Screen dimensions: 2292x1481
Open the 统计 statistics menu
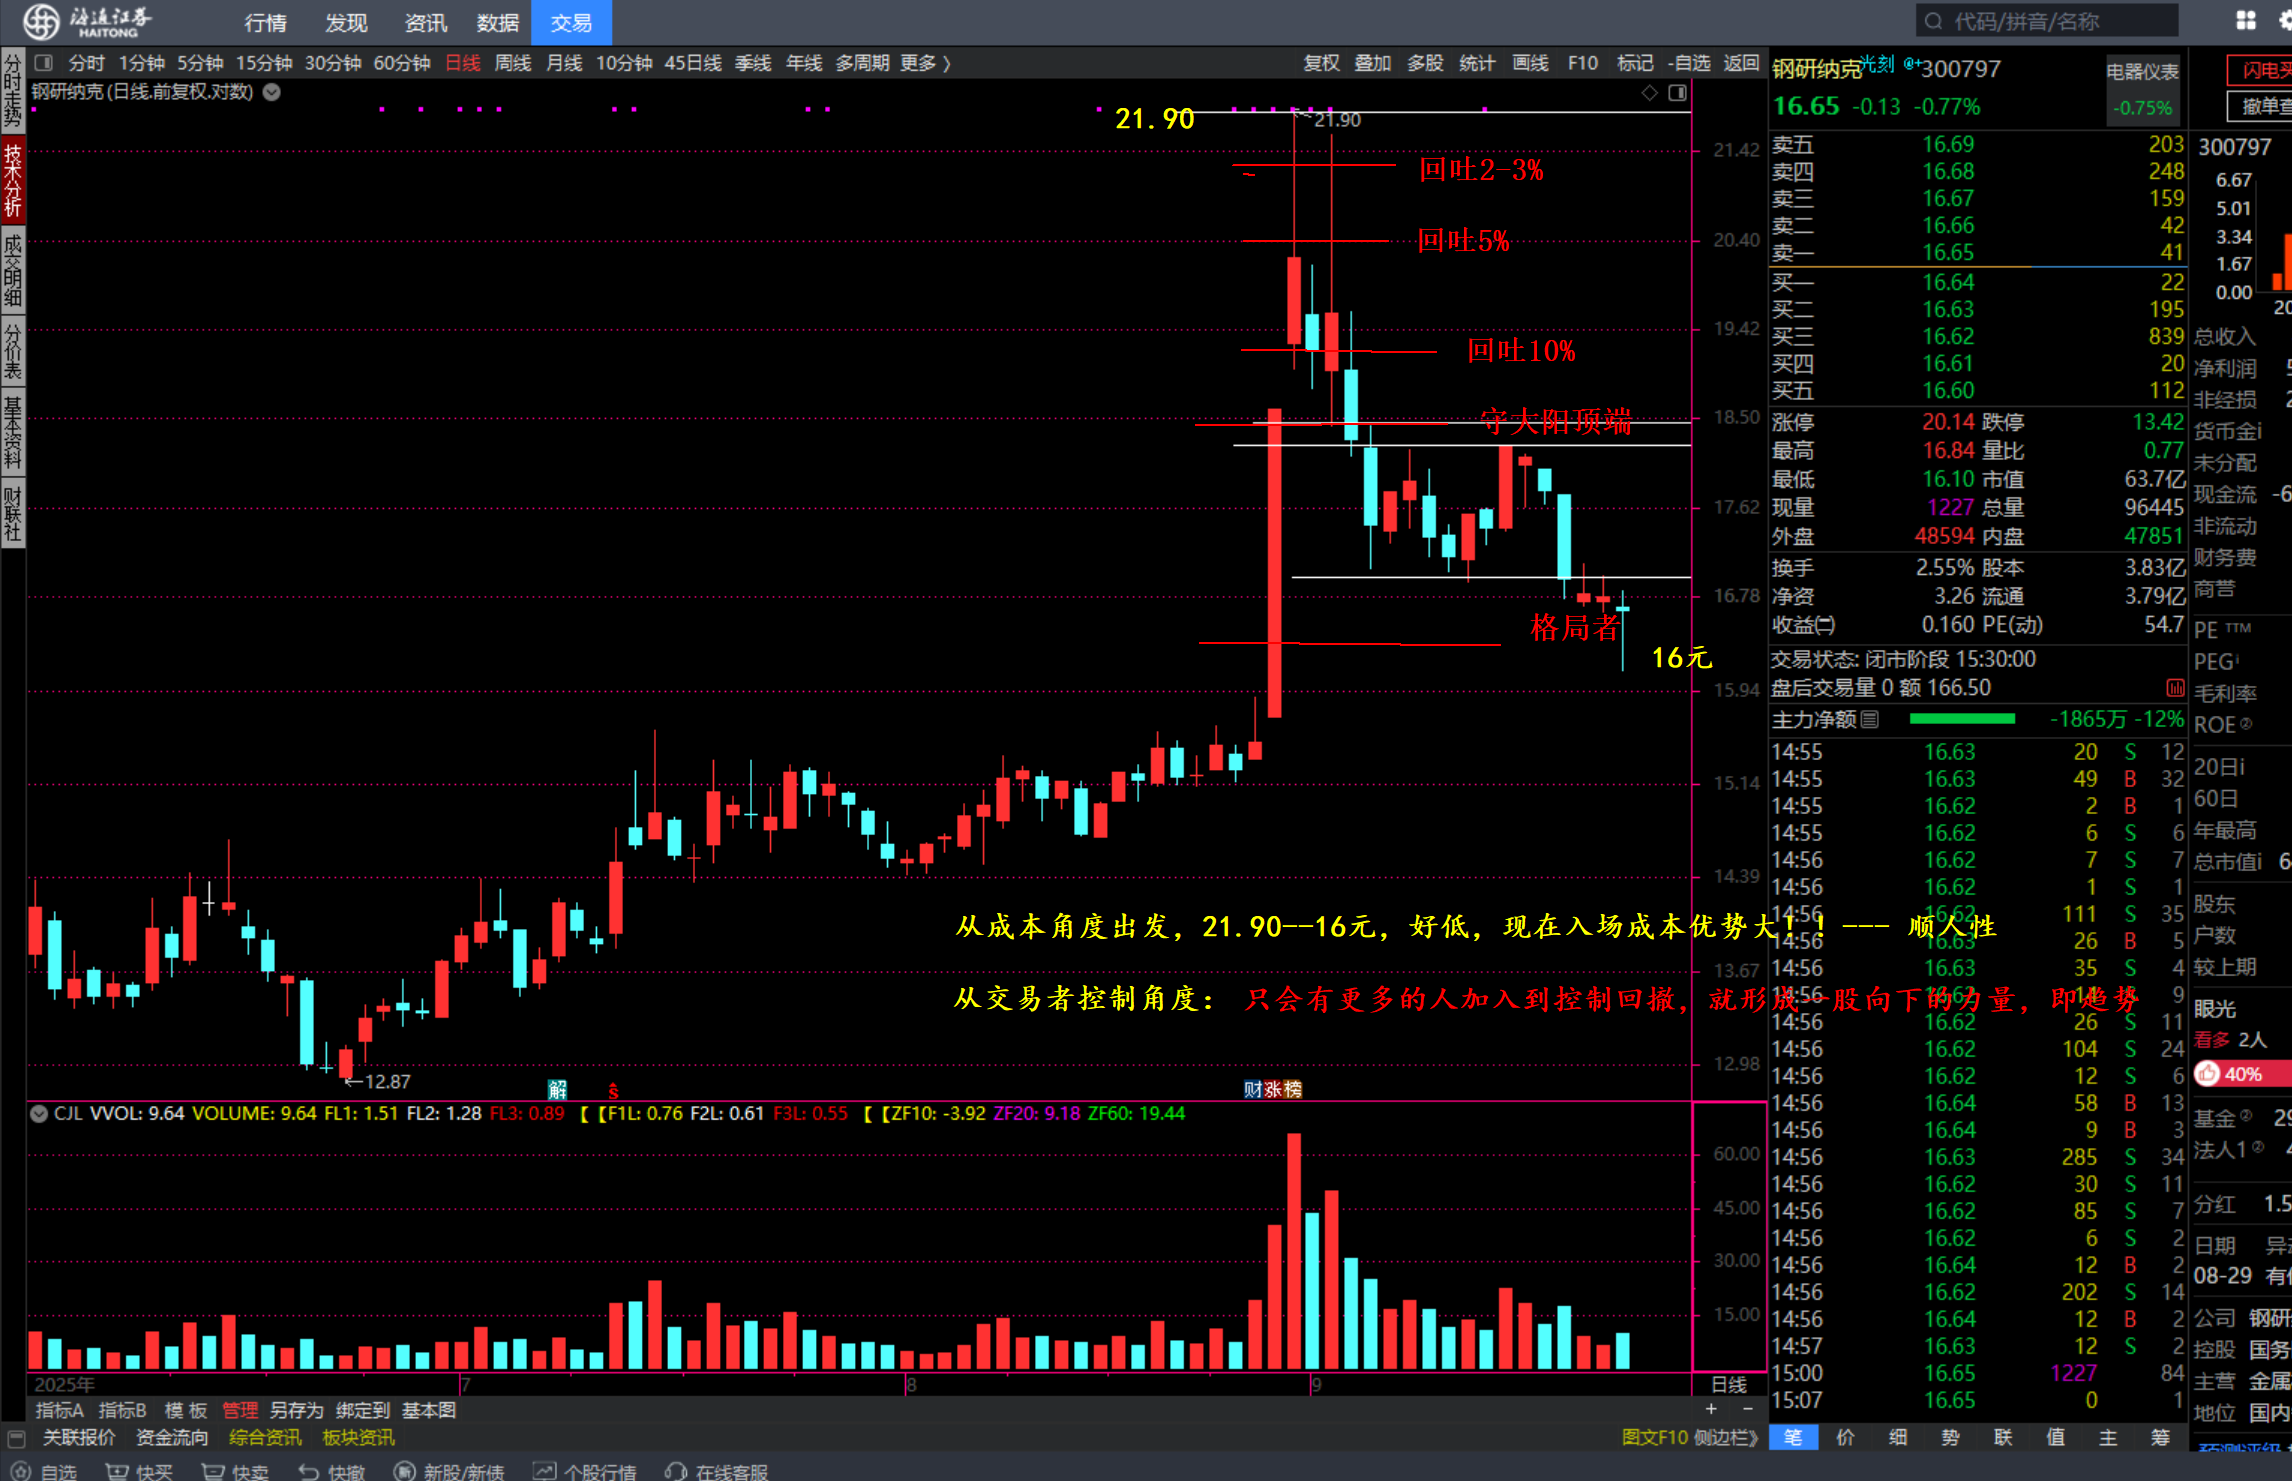tap(1477, 63)
